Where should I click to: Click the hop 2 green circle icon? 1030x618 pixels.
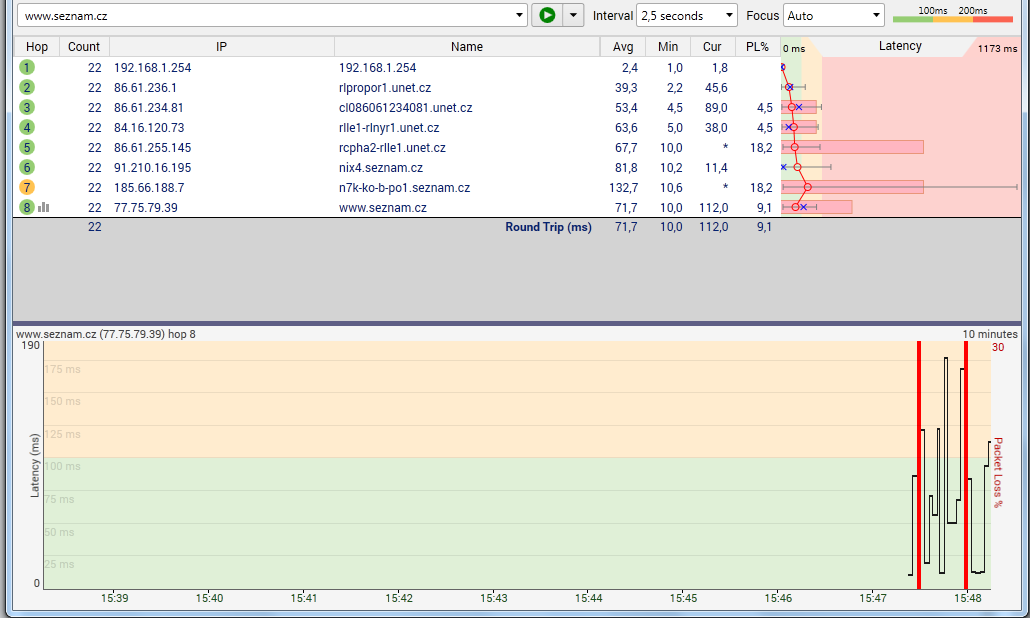[x=27, y=87]
